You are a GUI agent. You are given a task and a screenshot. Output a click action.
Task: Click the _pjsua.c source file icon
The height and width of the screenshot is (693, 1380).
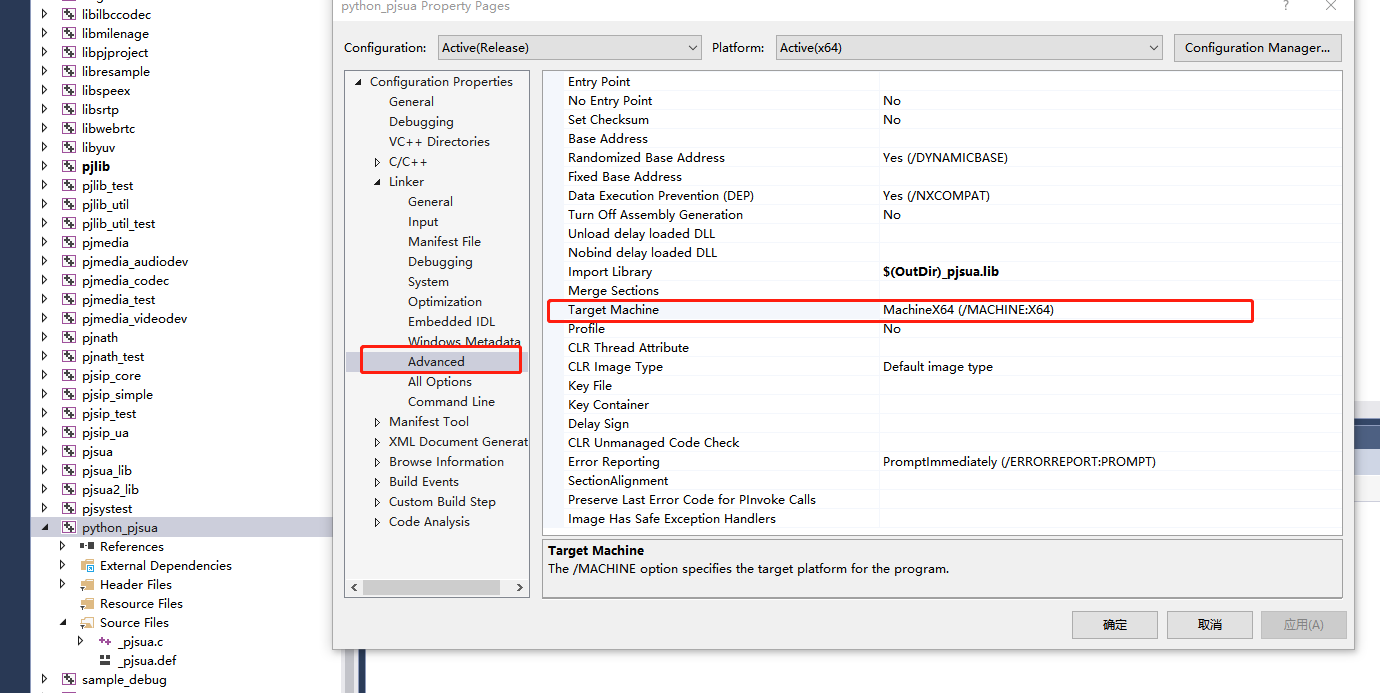105,642
